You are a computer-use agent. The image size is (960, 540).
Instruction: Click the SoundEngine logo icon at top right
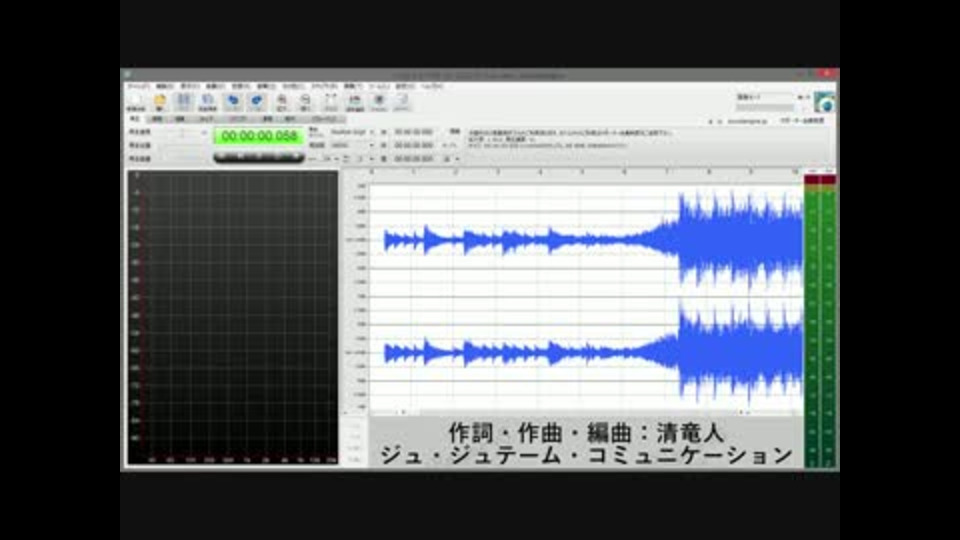(825, 103)
